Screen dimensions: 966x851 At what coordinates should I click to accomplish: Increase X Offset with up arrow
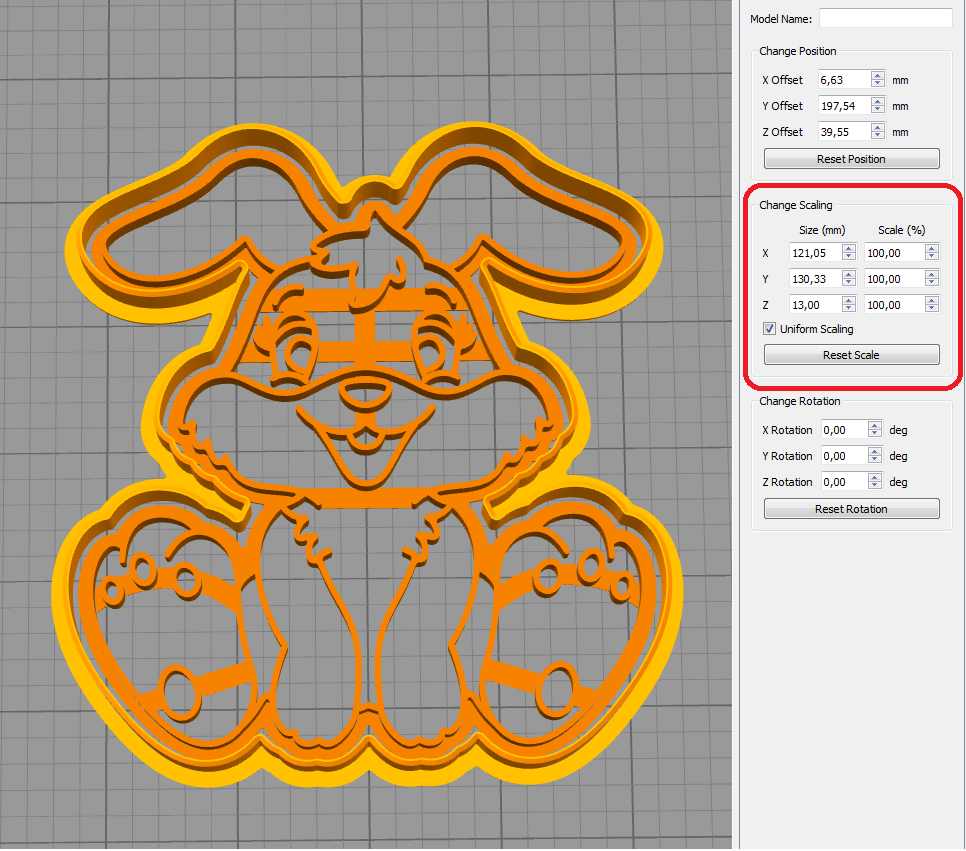pyautogui.click(x=878, y=75)
